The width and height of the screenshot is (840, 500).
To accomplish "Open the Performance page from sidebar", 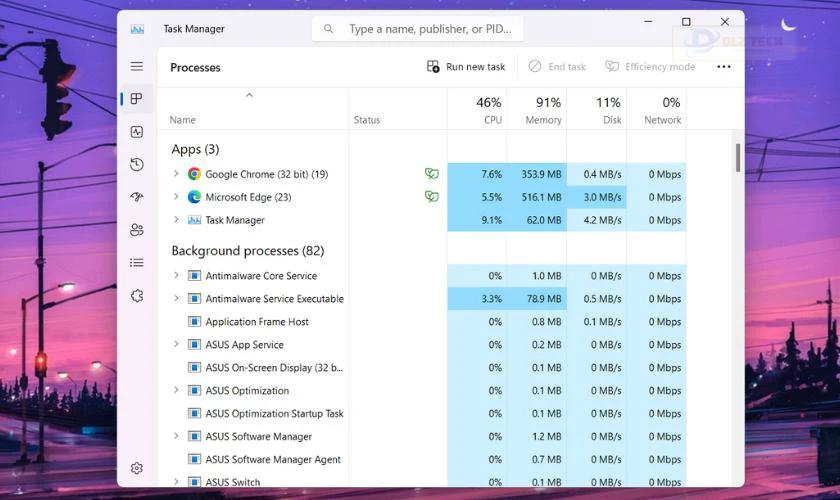I will pos(137,132).
